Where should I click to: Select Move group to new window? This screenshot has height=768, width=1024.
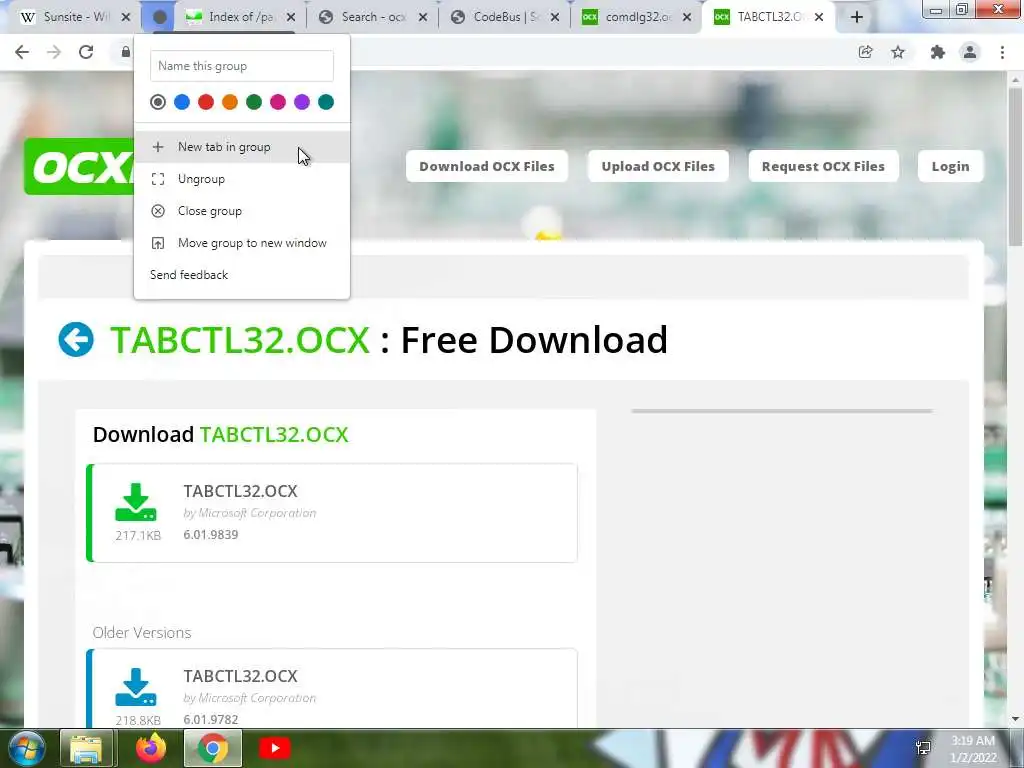tap(242, 243)
